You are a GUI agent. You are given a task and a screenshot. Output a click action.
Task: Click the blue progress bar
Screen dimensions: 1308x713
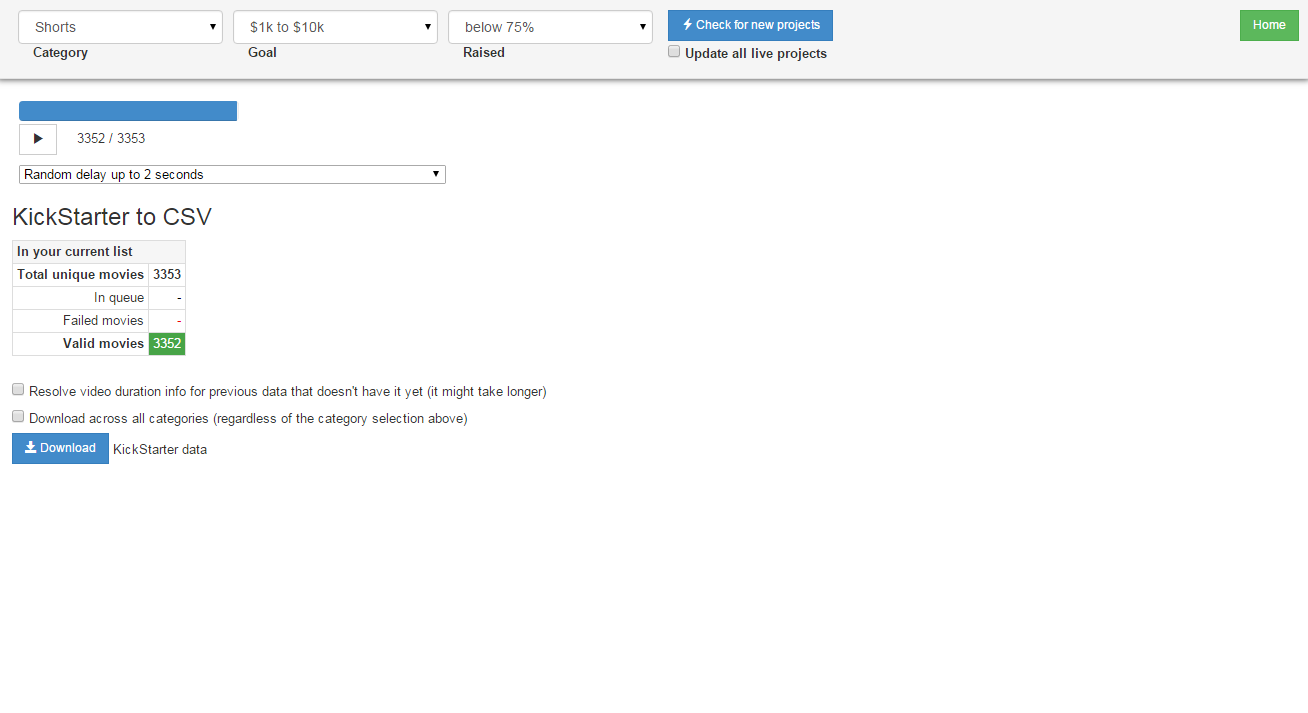[128, 111]
